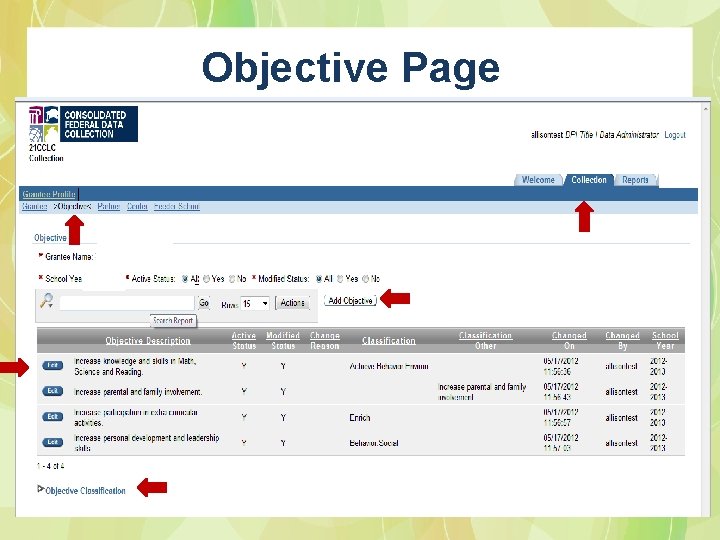Edit the personal development and leadership objective
The height and width of the screenshot is (540, 720).
click(x=52, y=442)
